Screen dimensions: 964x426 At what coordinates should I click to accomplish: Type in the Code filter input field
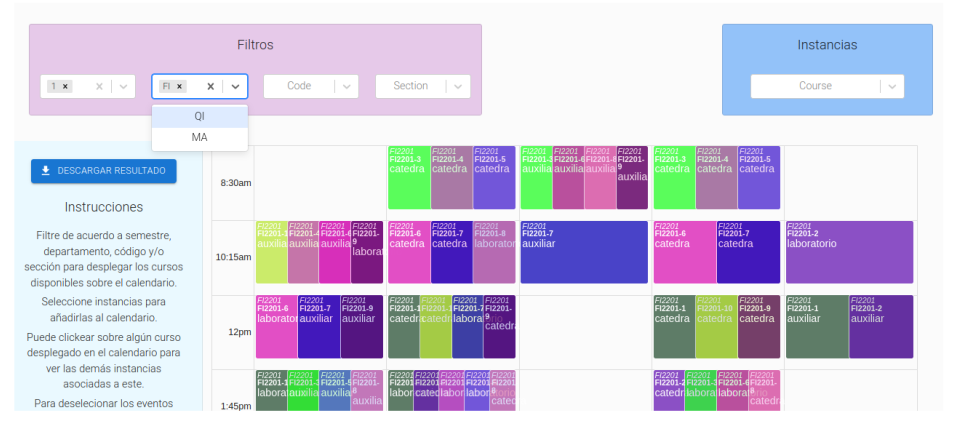point(299,87)
